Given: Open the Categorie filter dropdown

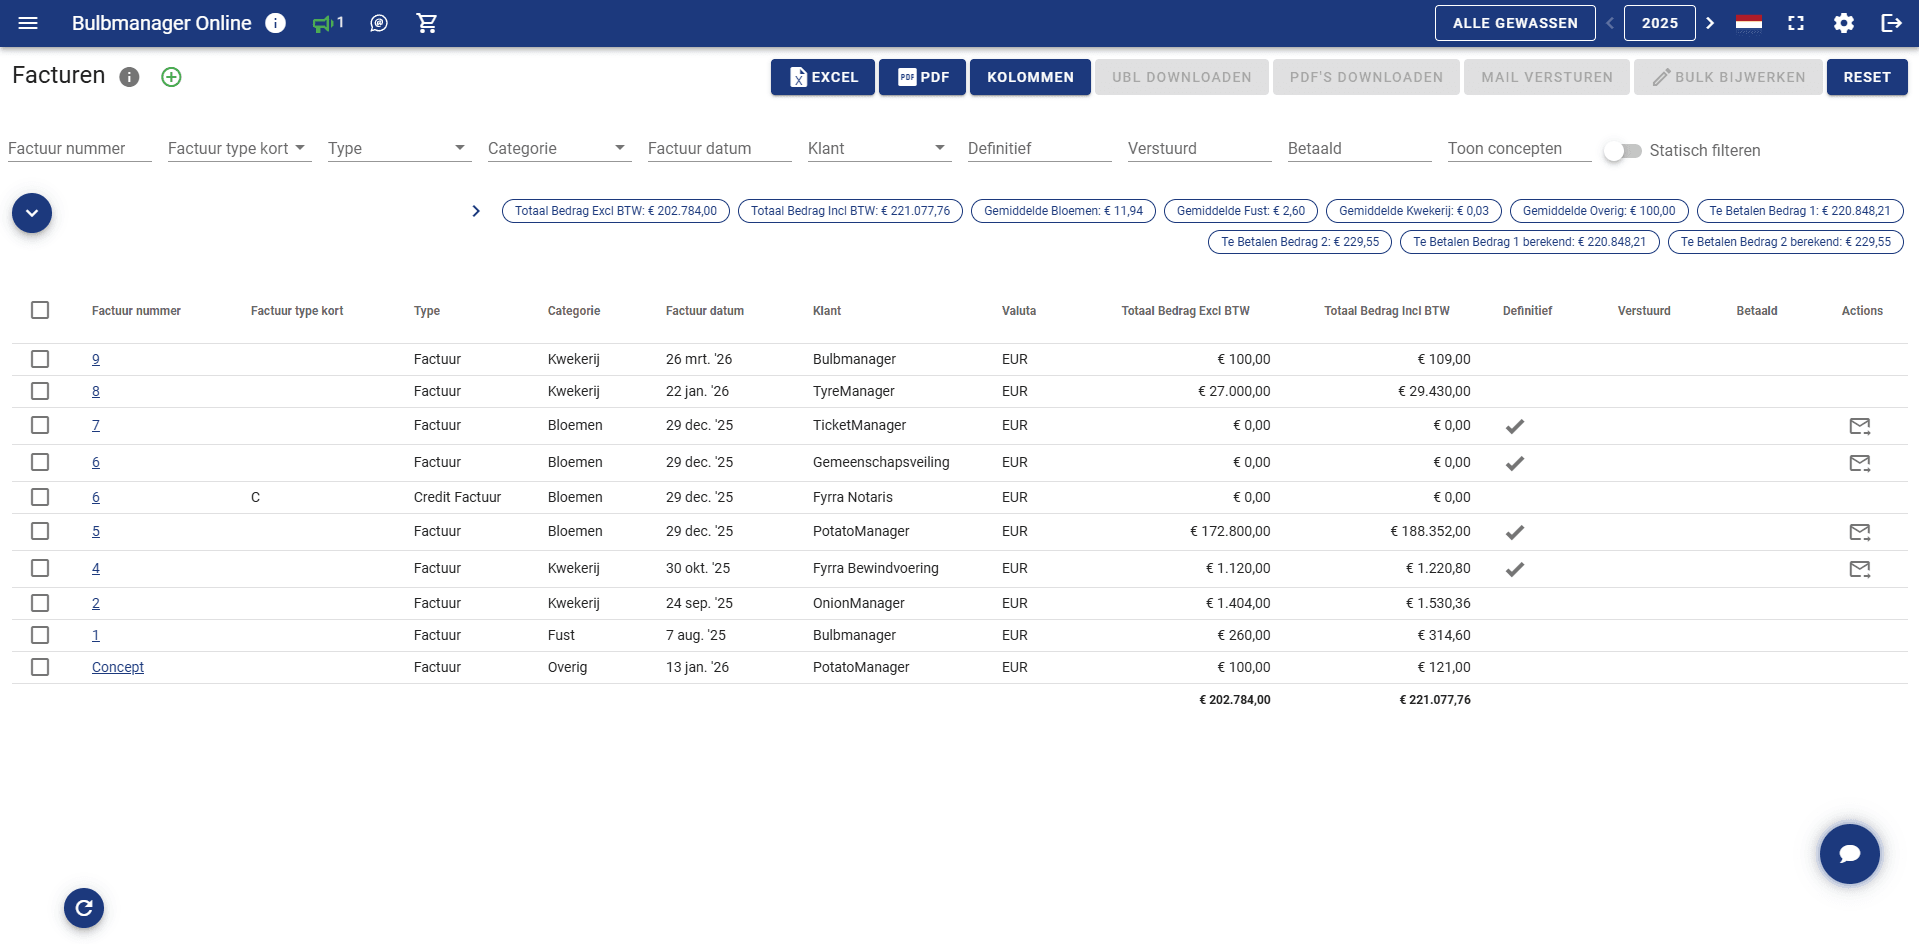Looking at the screenshot, I should pyautogui.click(x=558, y=149).
